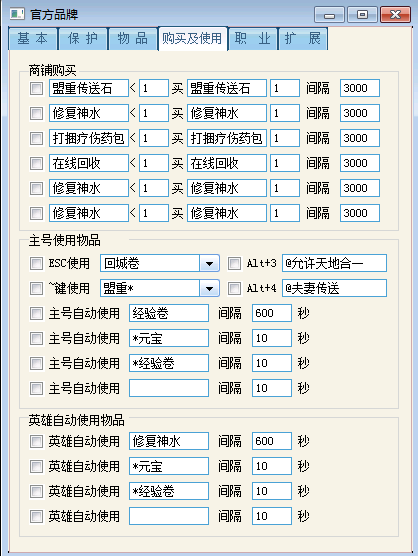
Task: Click the 主号自动使用 *元宝 item field
Action: (x=169, y=338)
